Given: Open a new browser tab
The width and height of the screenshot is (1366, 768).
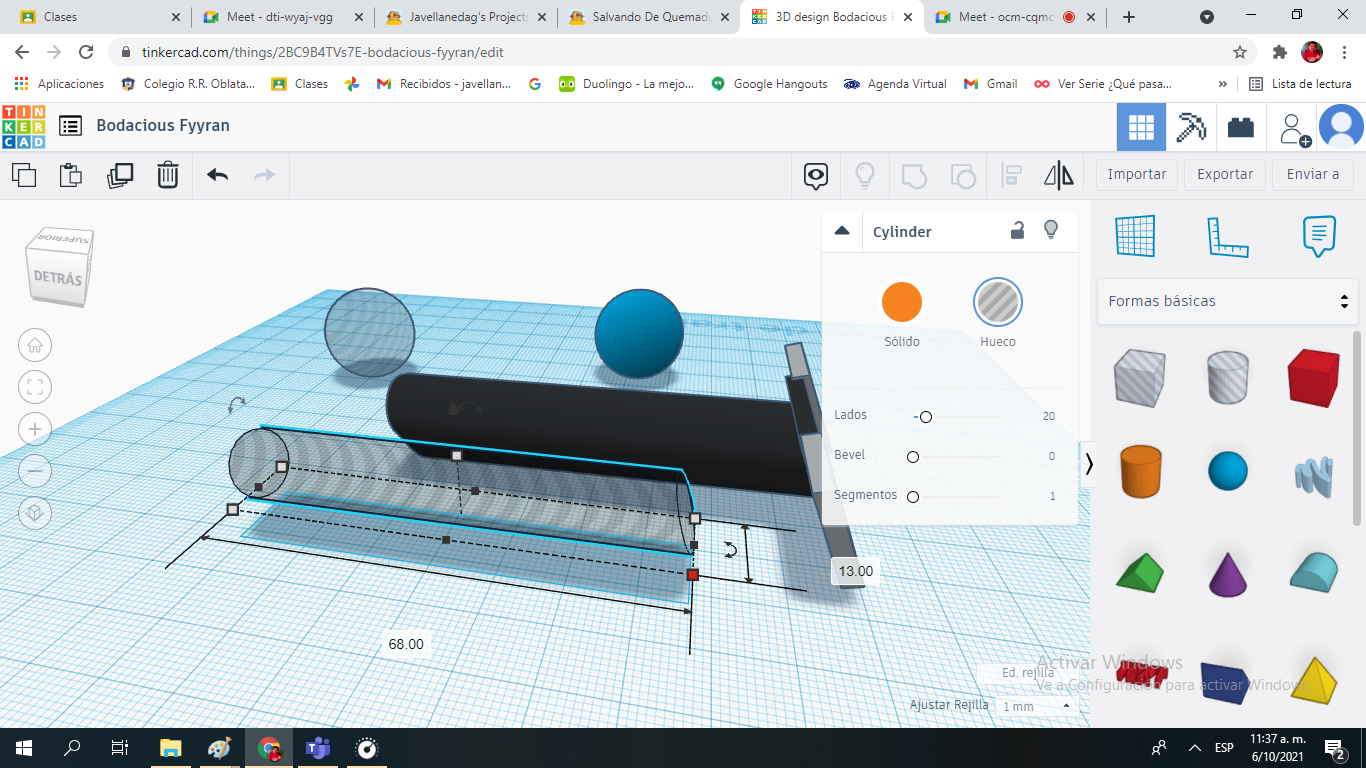Looking at the screenshot, I should tap(1129, 17).
